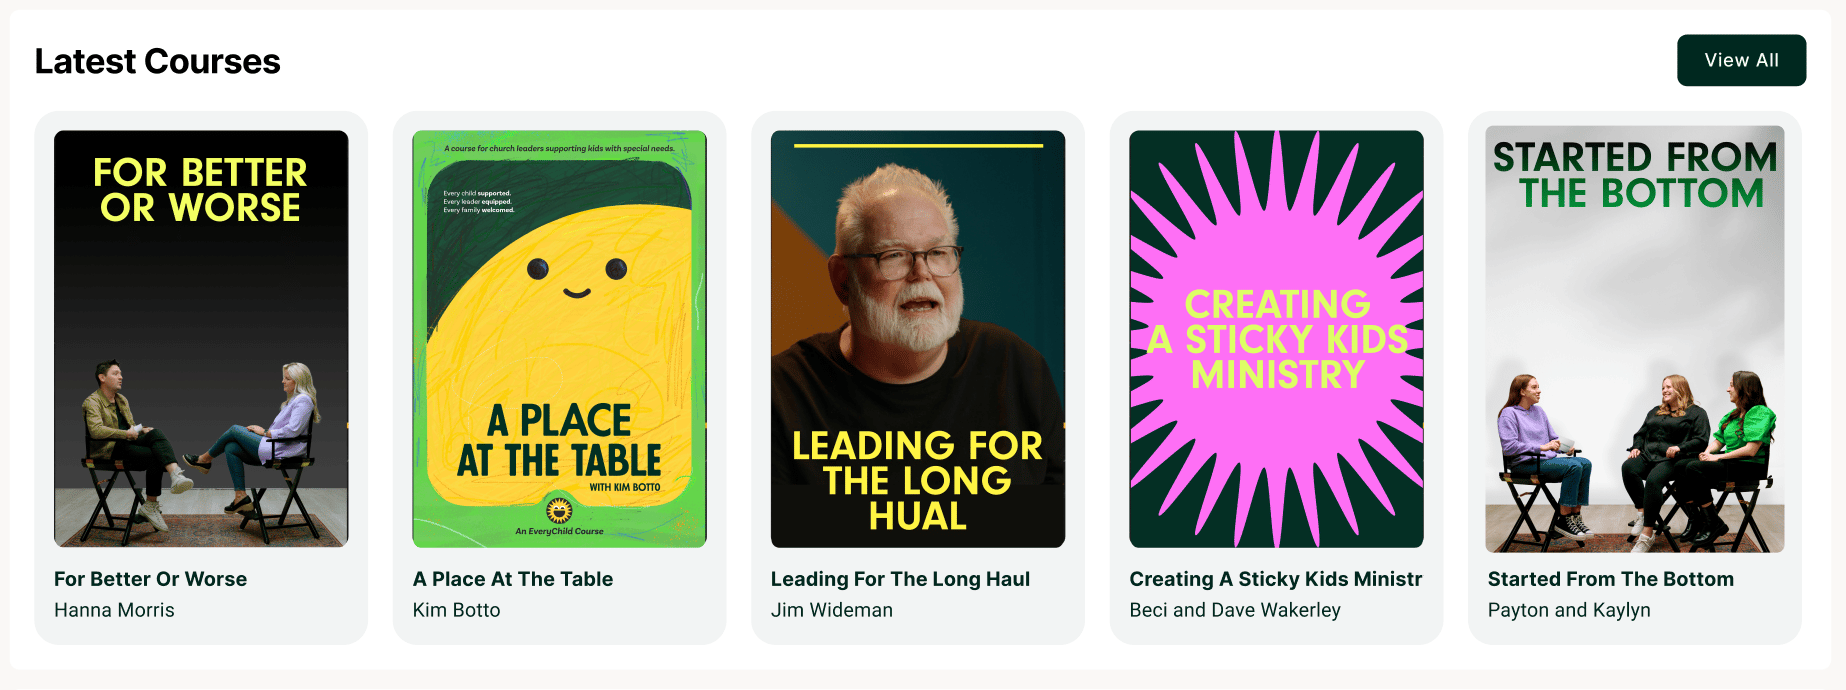
Task: Click the pink starburst graphic on the cover
Action: (1276, 339)
